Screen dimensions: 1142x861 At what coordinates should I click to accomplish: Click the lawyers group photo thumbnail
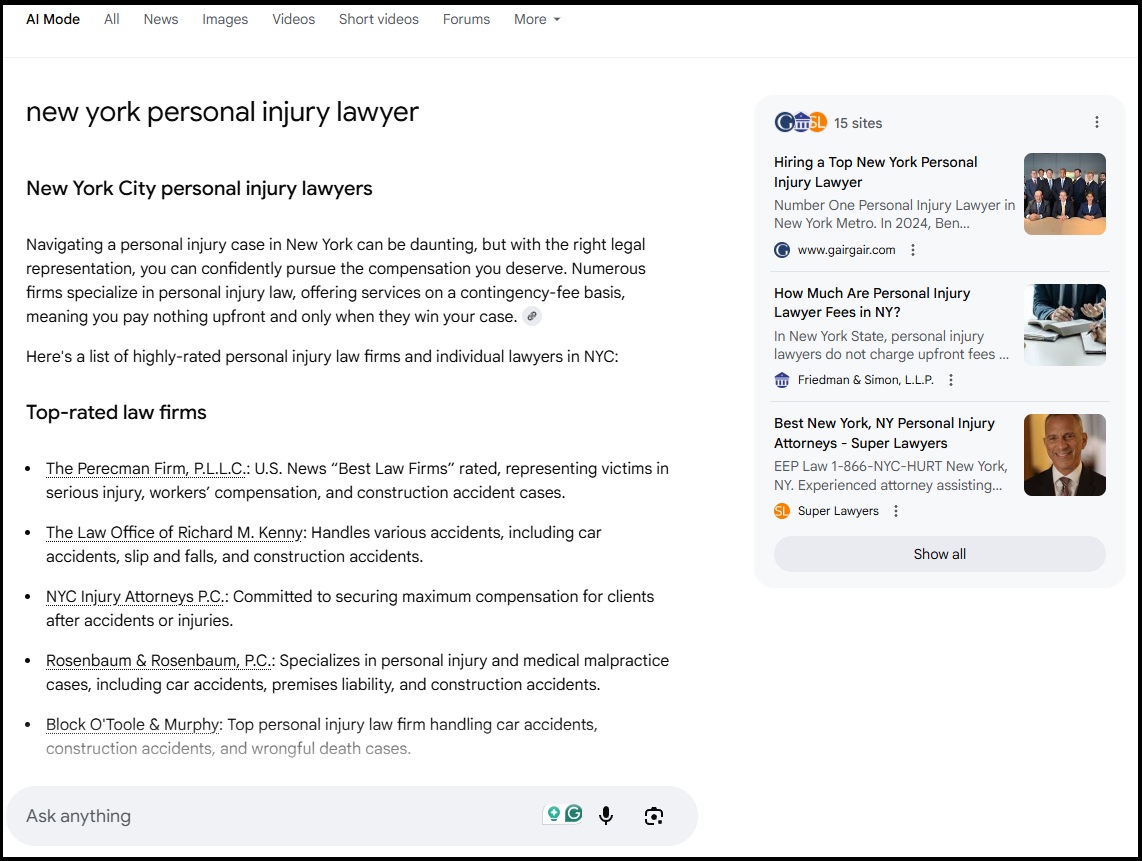coord(1065,194)
